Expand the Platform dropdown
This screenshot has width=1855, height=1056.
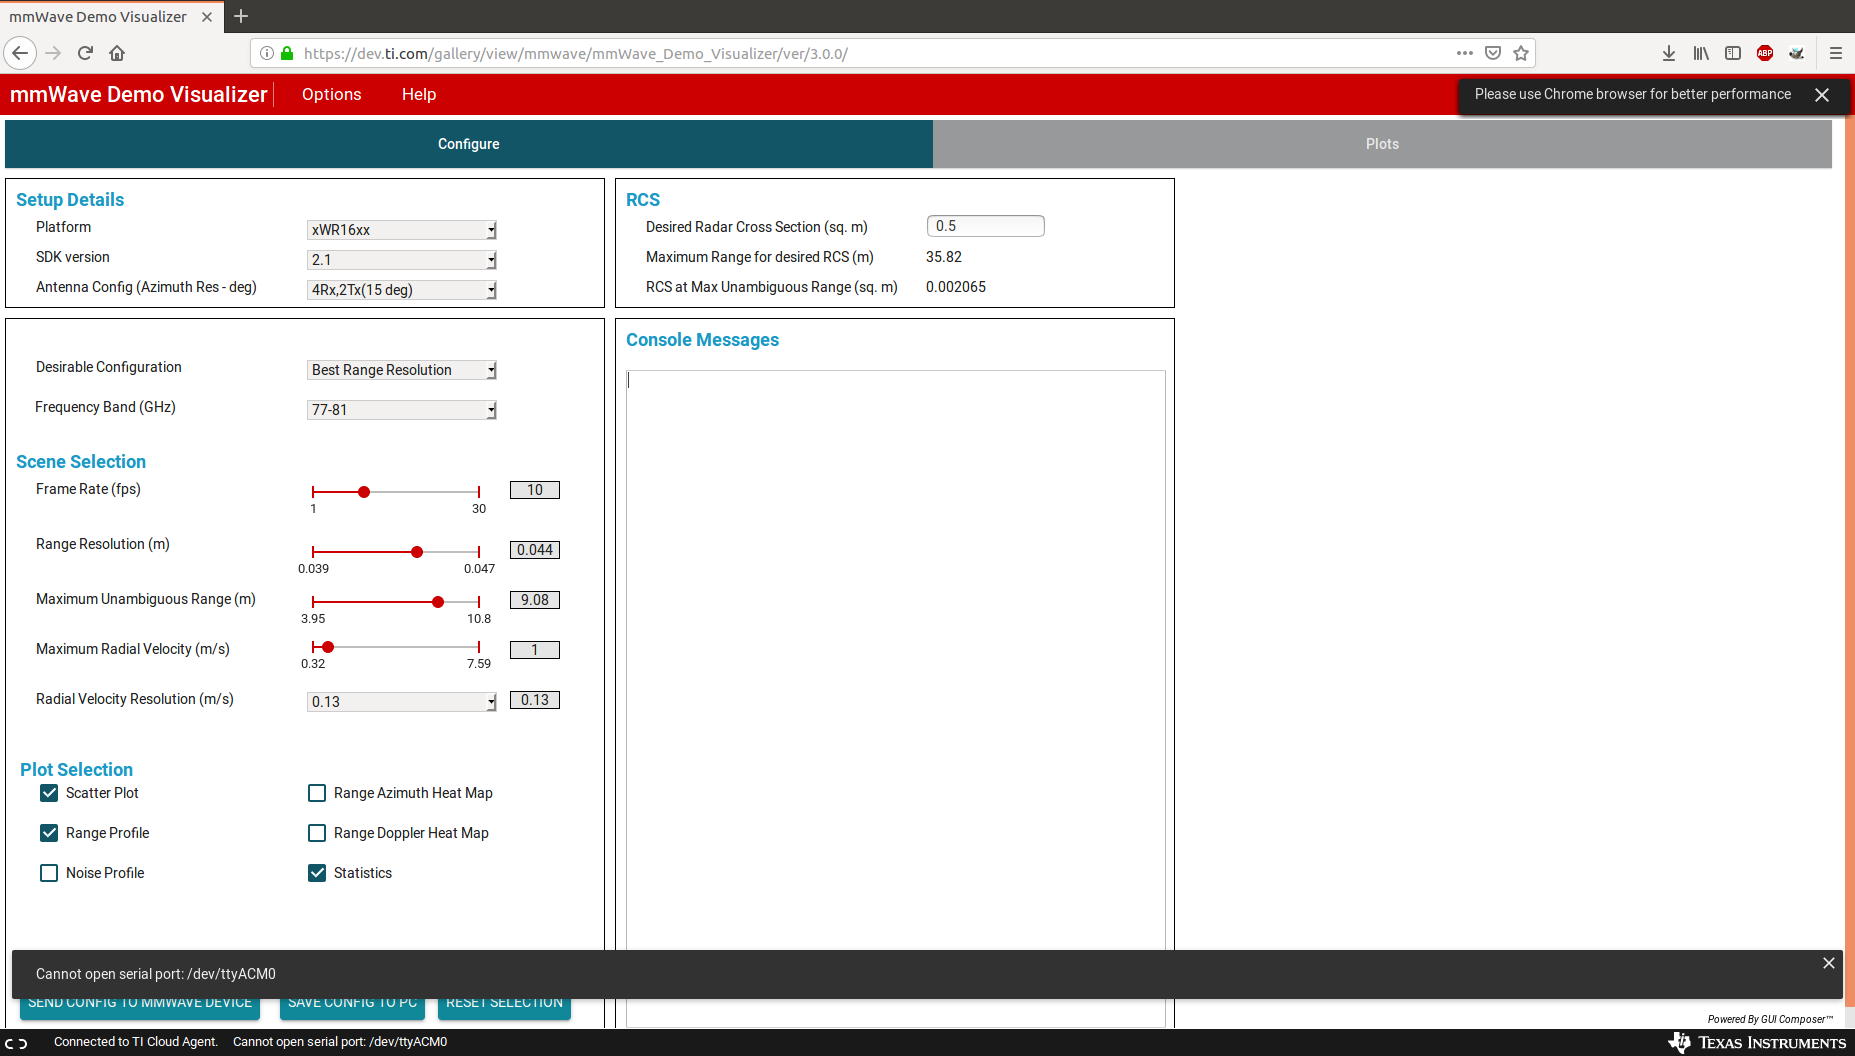coord(401,230)
